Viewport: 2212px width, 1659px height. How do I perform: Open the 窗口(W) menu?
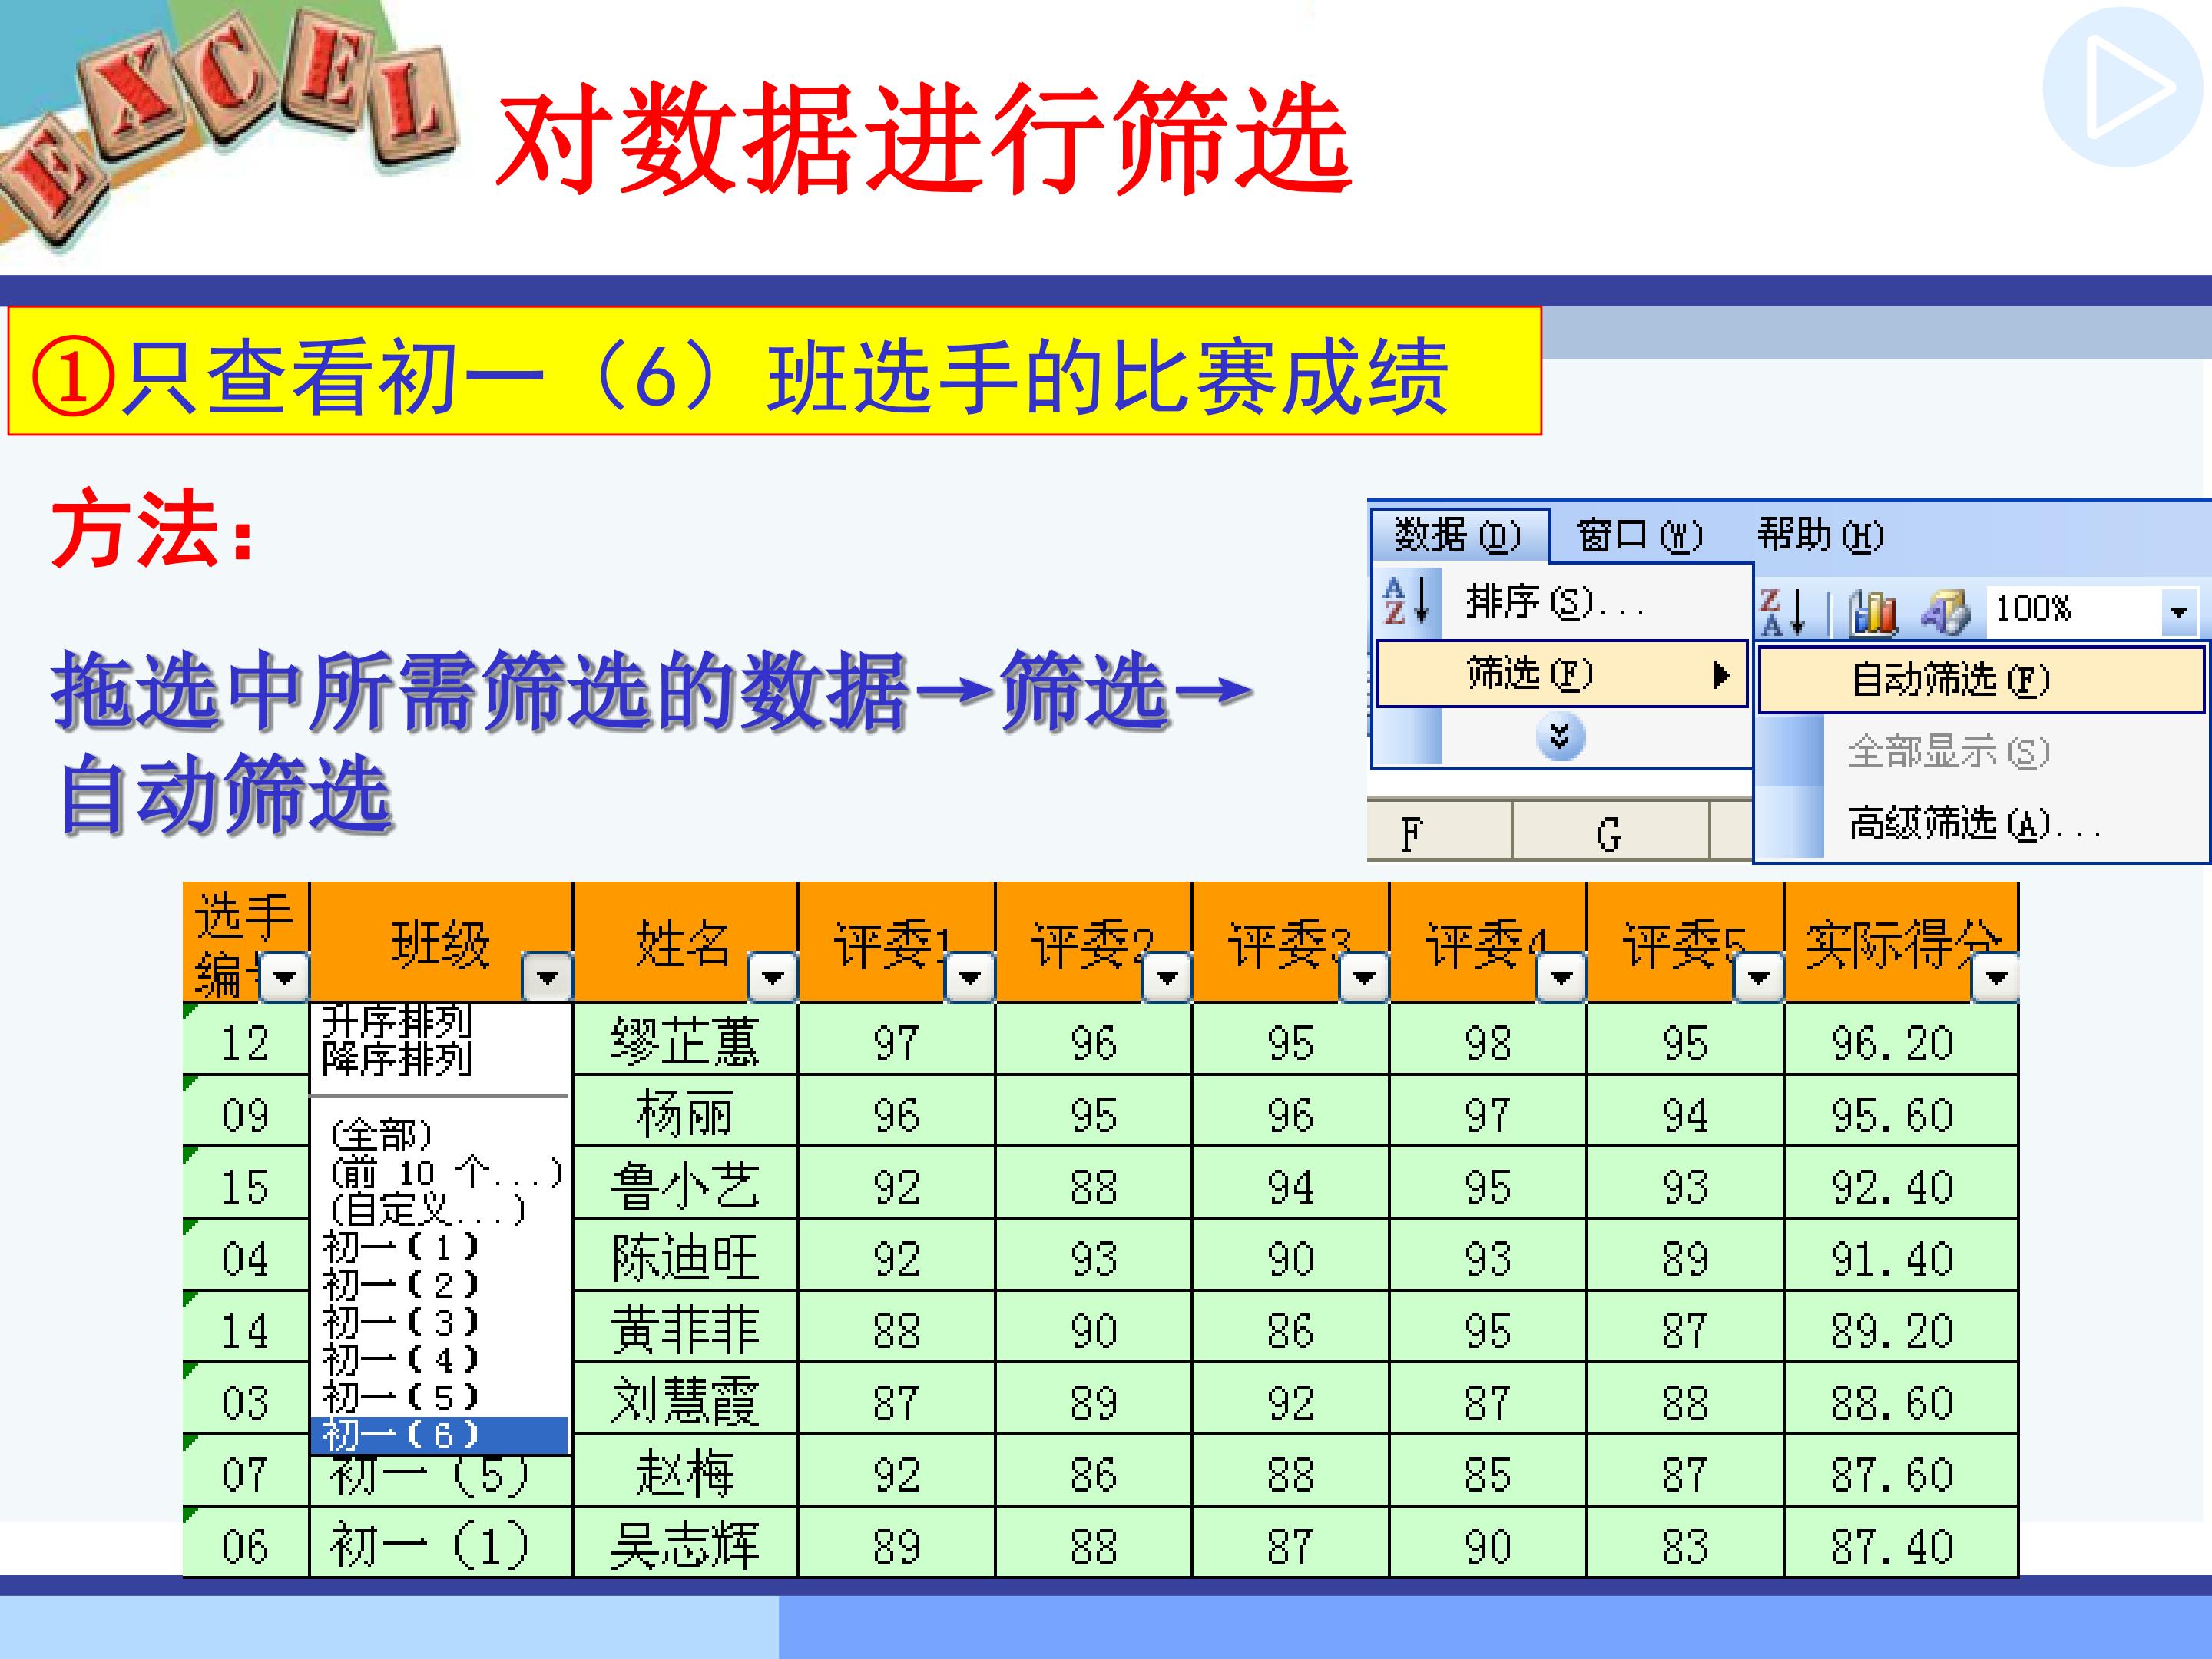pyautogui.click(x=1638, y=536)
